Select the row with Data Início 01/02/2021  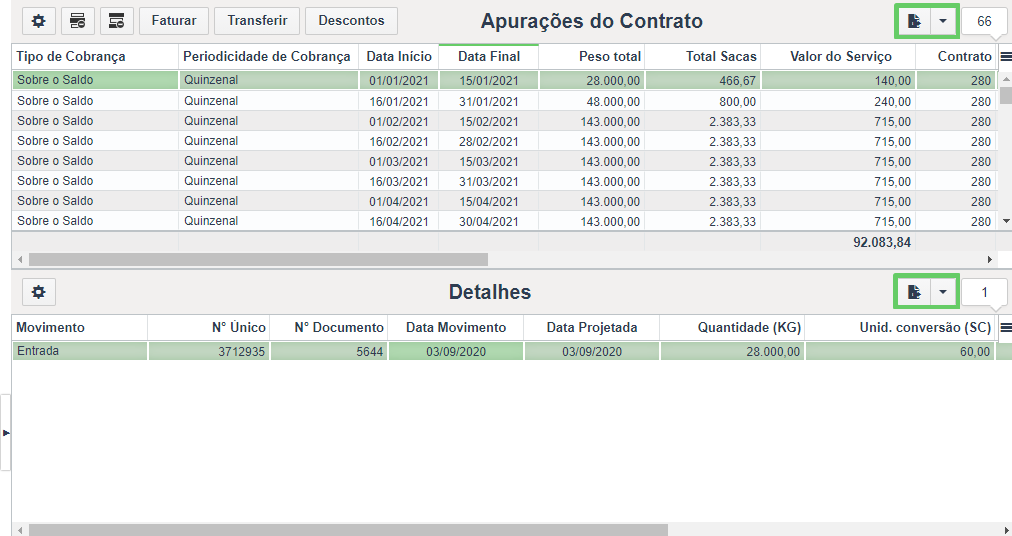pyautogui.click(x=505, y=121)
